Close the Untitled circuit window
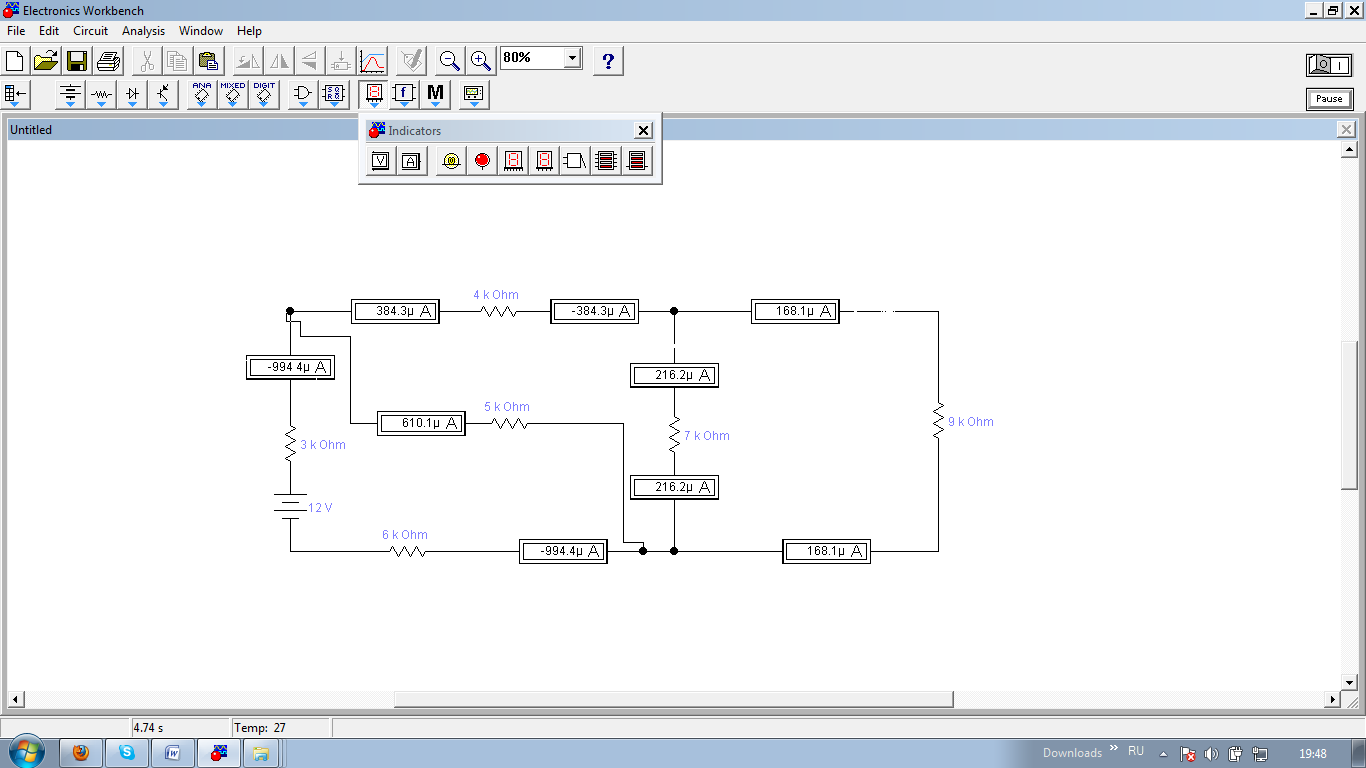Screen dimensions: 1366x768 (x=1347, y=129)
